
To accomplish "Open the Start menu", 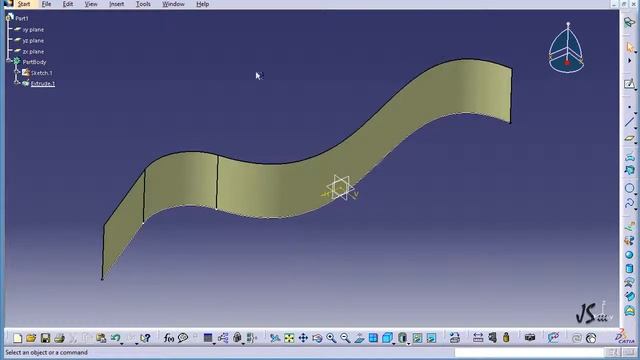I will point(24,4).
